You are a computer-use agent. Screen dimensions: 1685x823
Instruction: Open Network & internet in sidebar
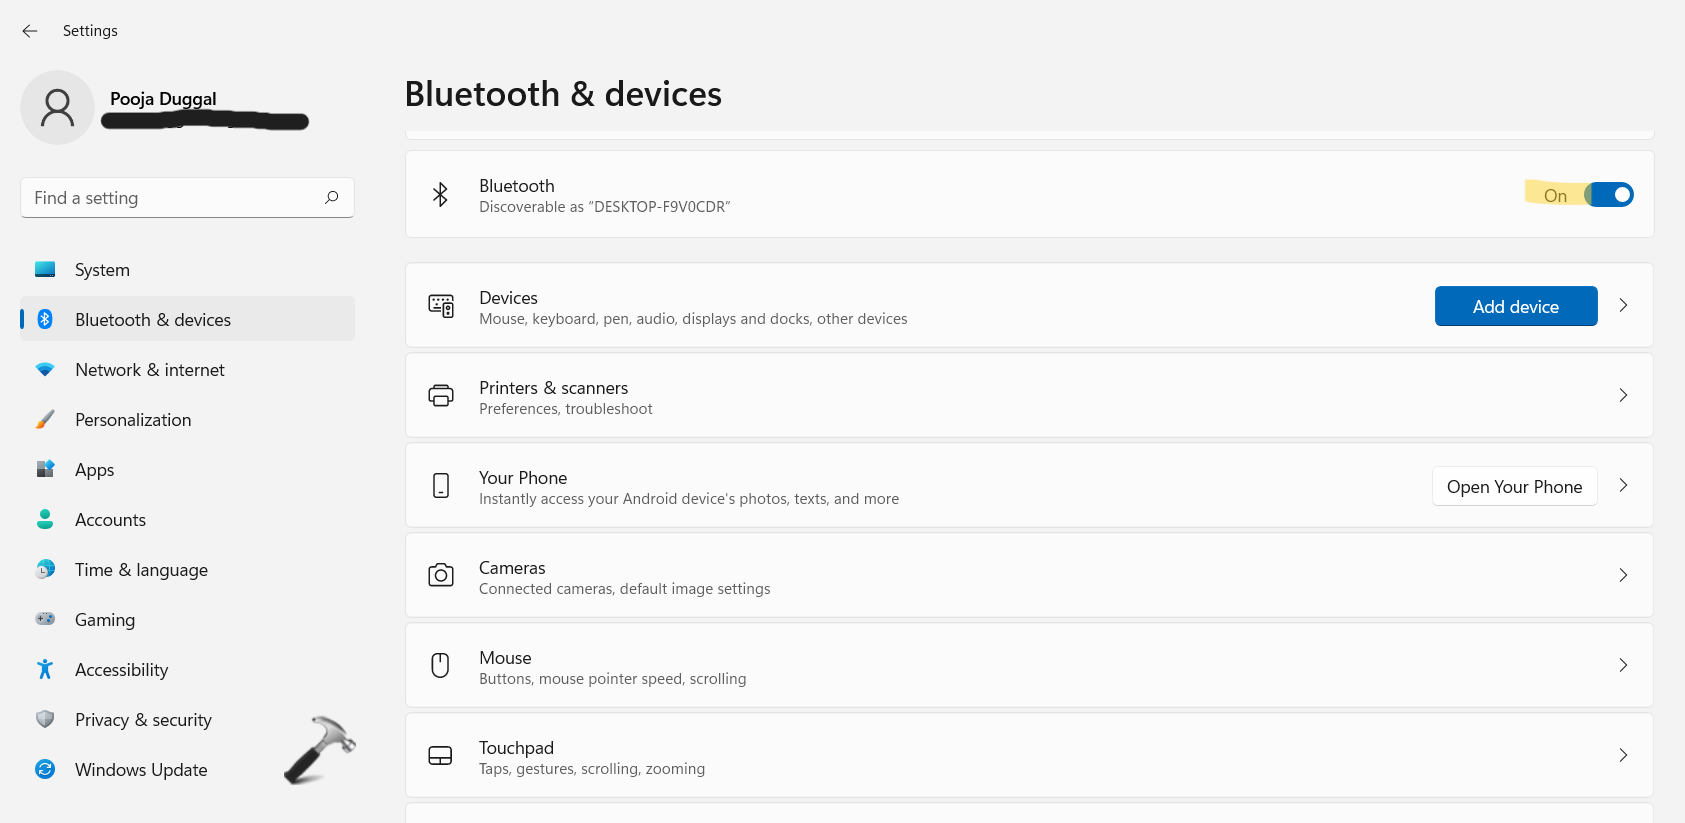click(x=150, y=370)
